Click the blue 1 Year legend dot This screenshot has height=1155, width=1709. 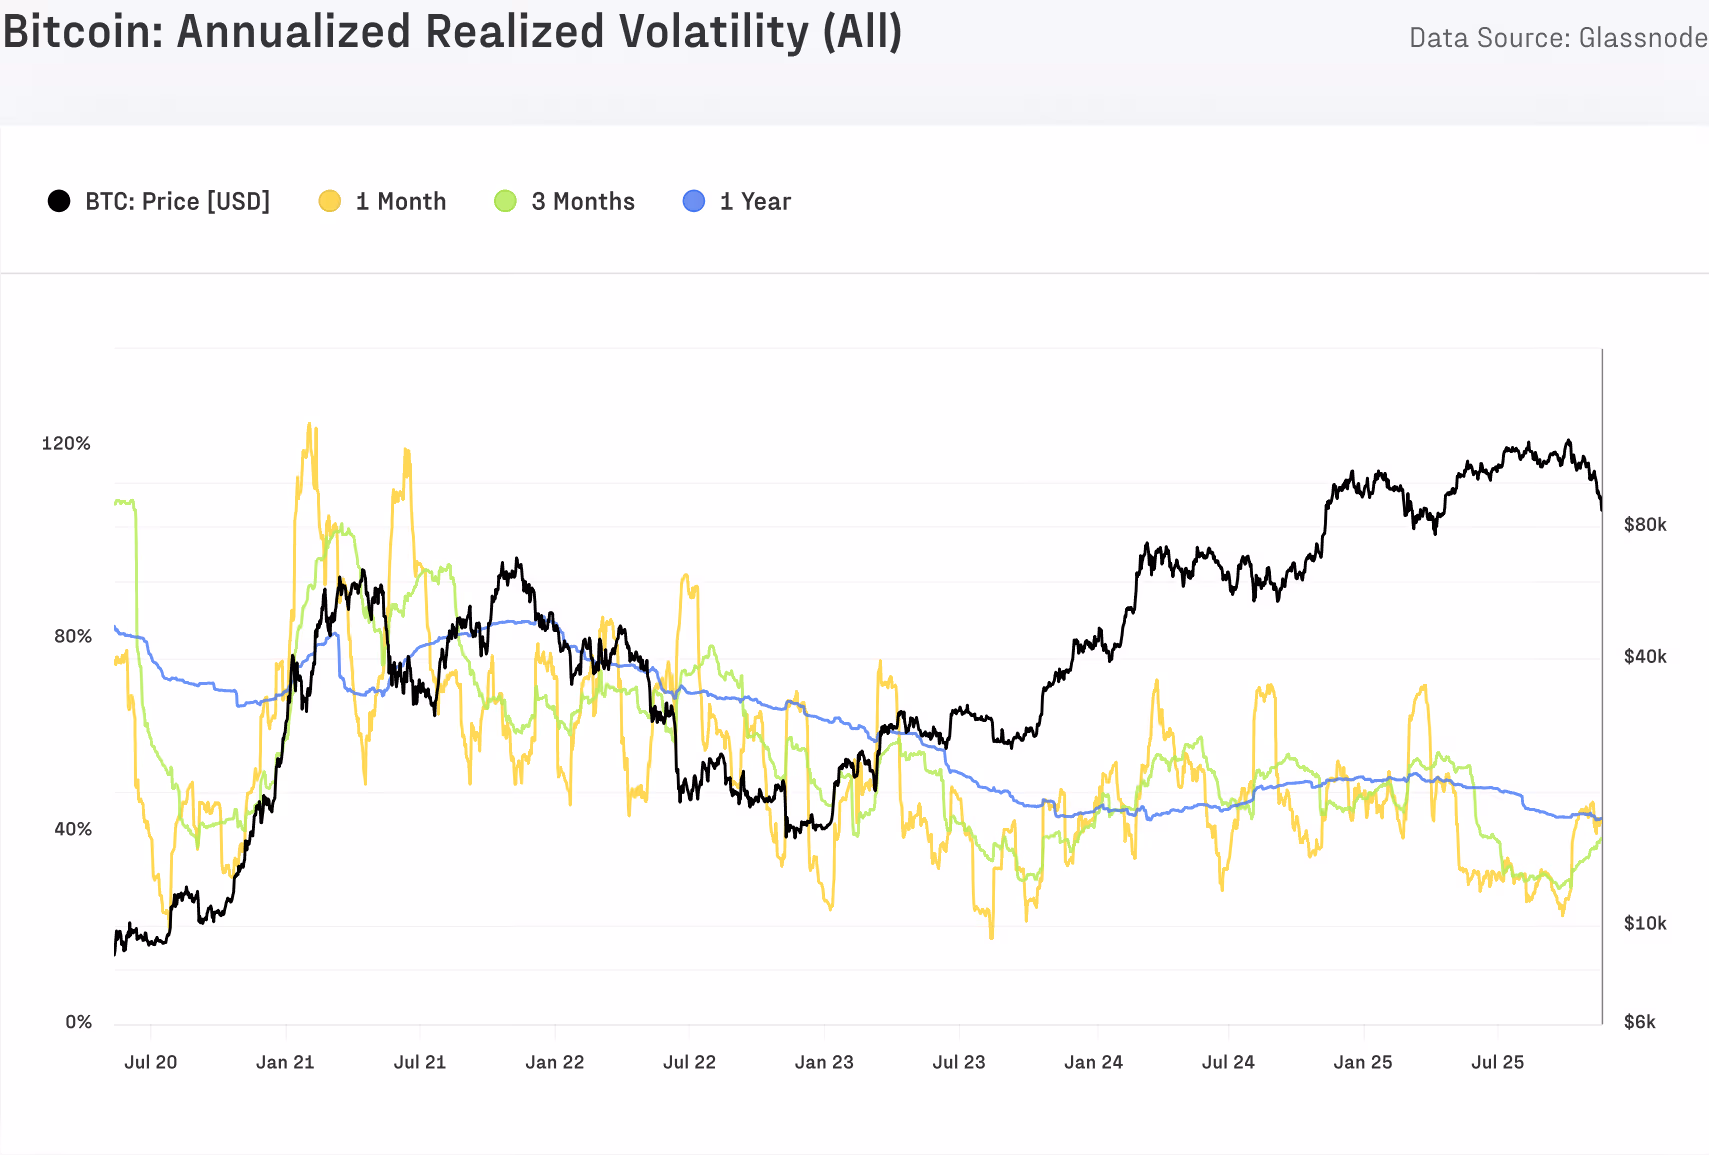(693, 201)
